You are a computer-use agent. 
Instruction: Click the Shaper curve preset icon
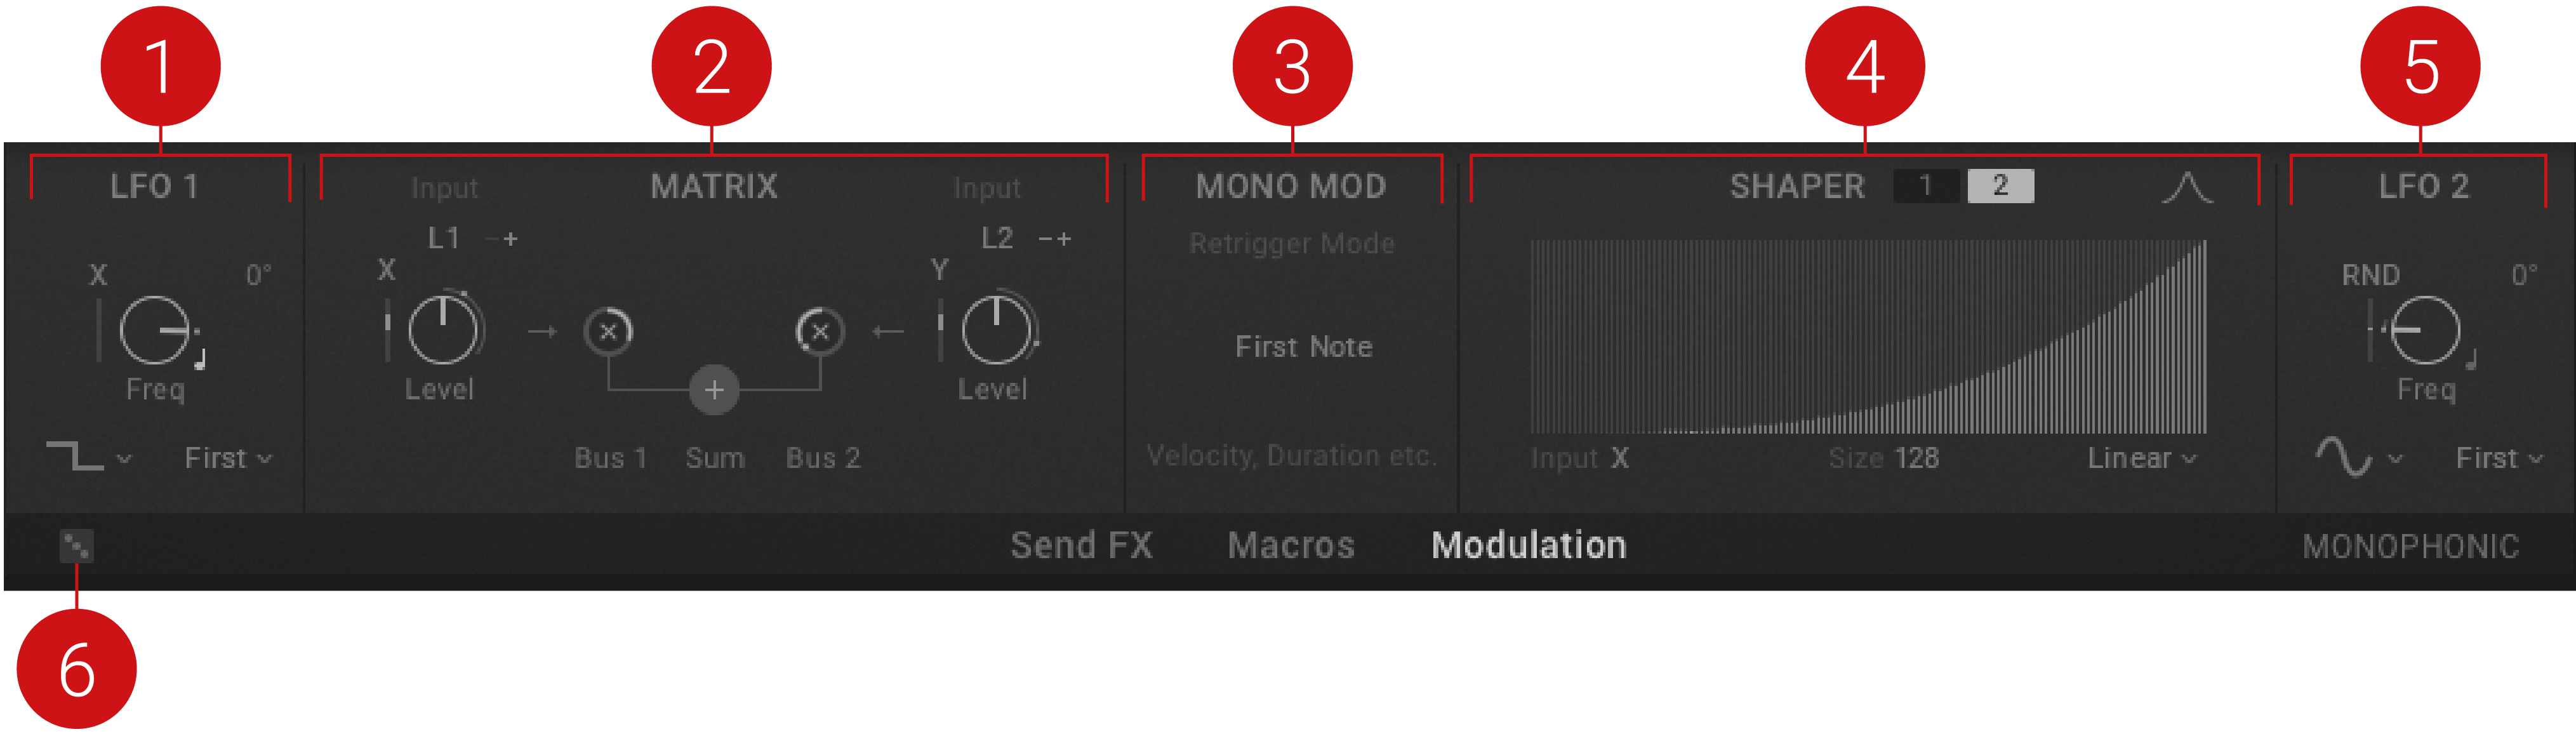tap(2187, 187)
